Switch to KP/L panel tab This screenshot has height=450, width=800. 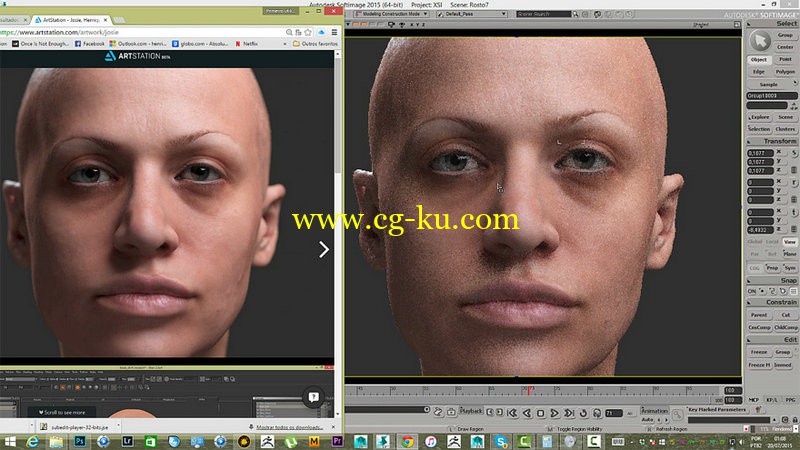coord(772,400)
